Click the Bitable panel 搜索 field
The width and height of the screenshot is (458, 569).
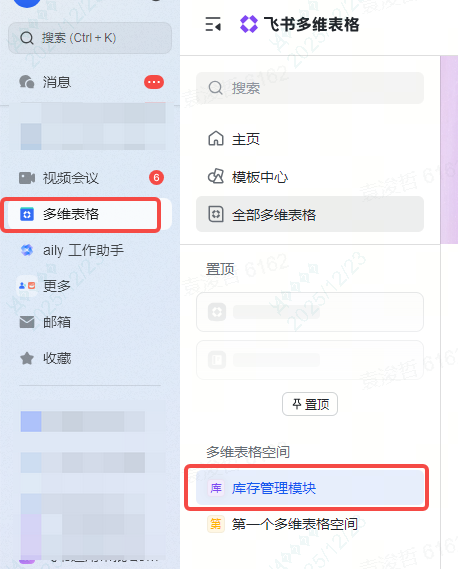point(310,88)
